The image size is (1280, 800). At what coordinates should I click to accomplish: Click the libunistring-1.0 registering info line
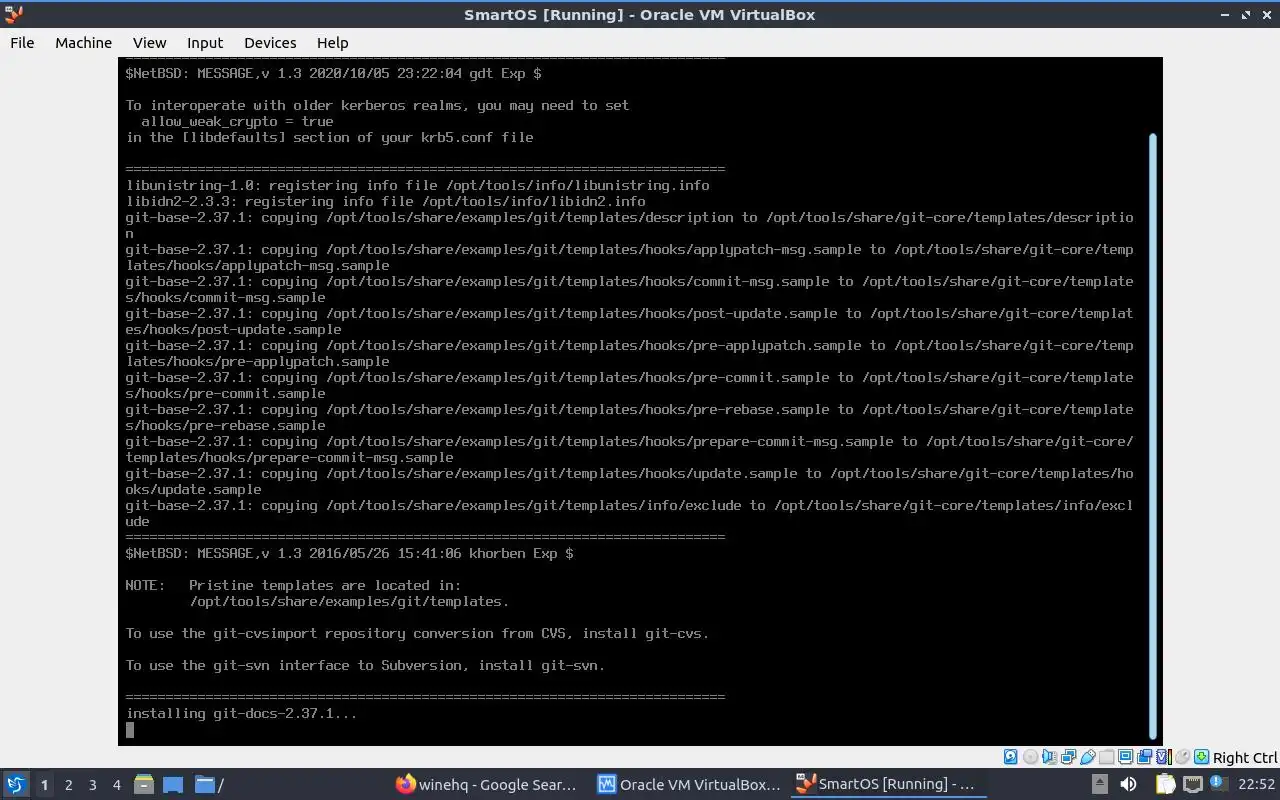(x=417, y=186)
